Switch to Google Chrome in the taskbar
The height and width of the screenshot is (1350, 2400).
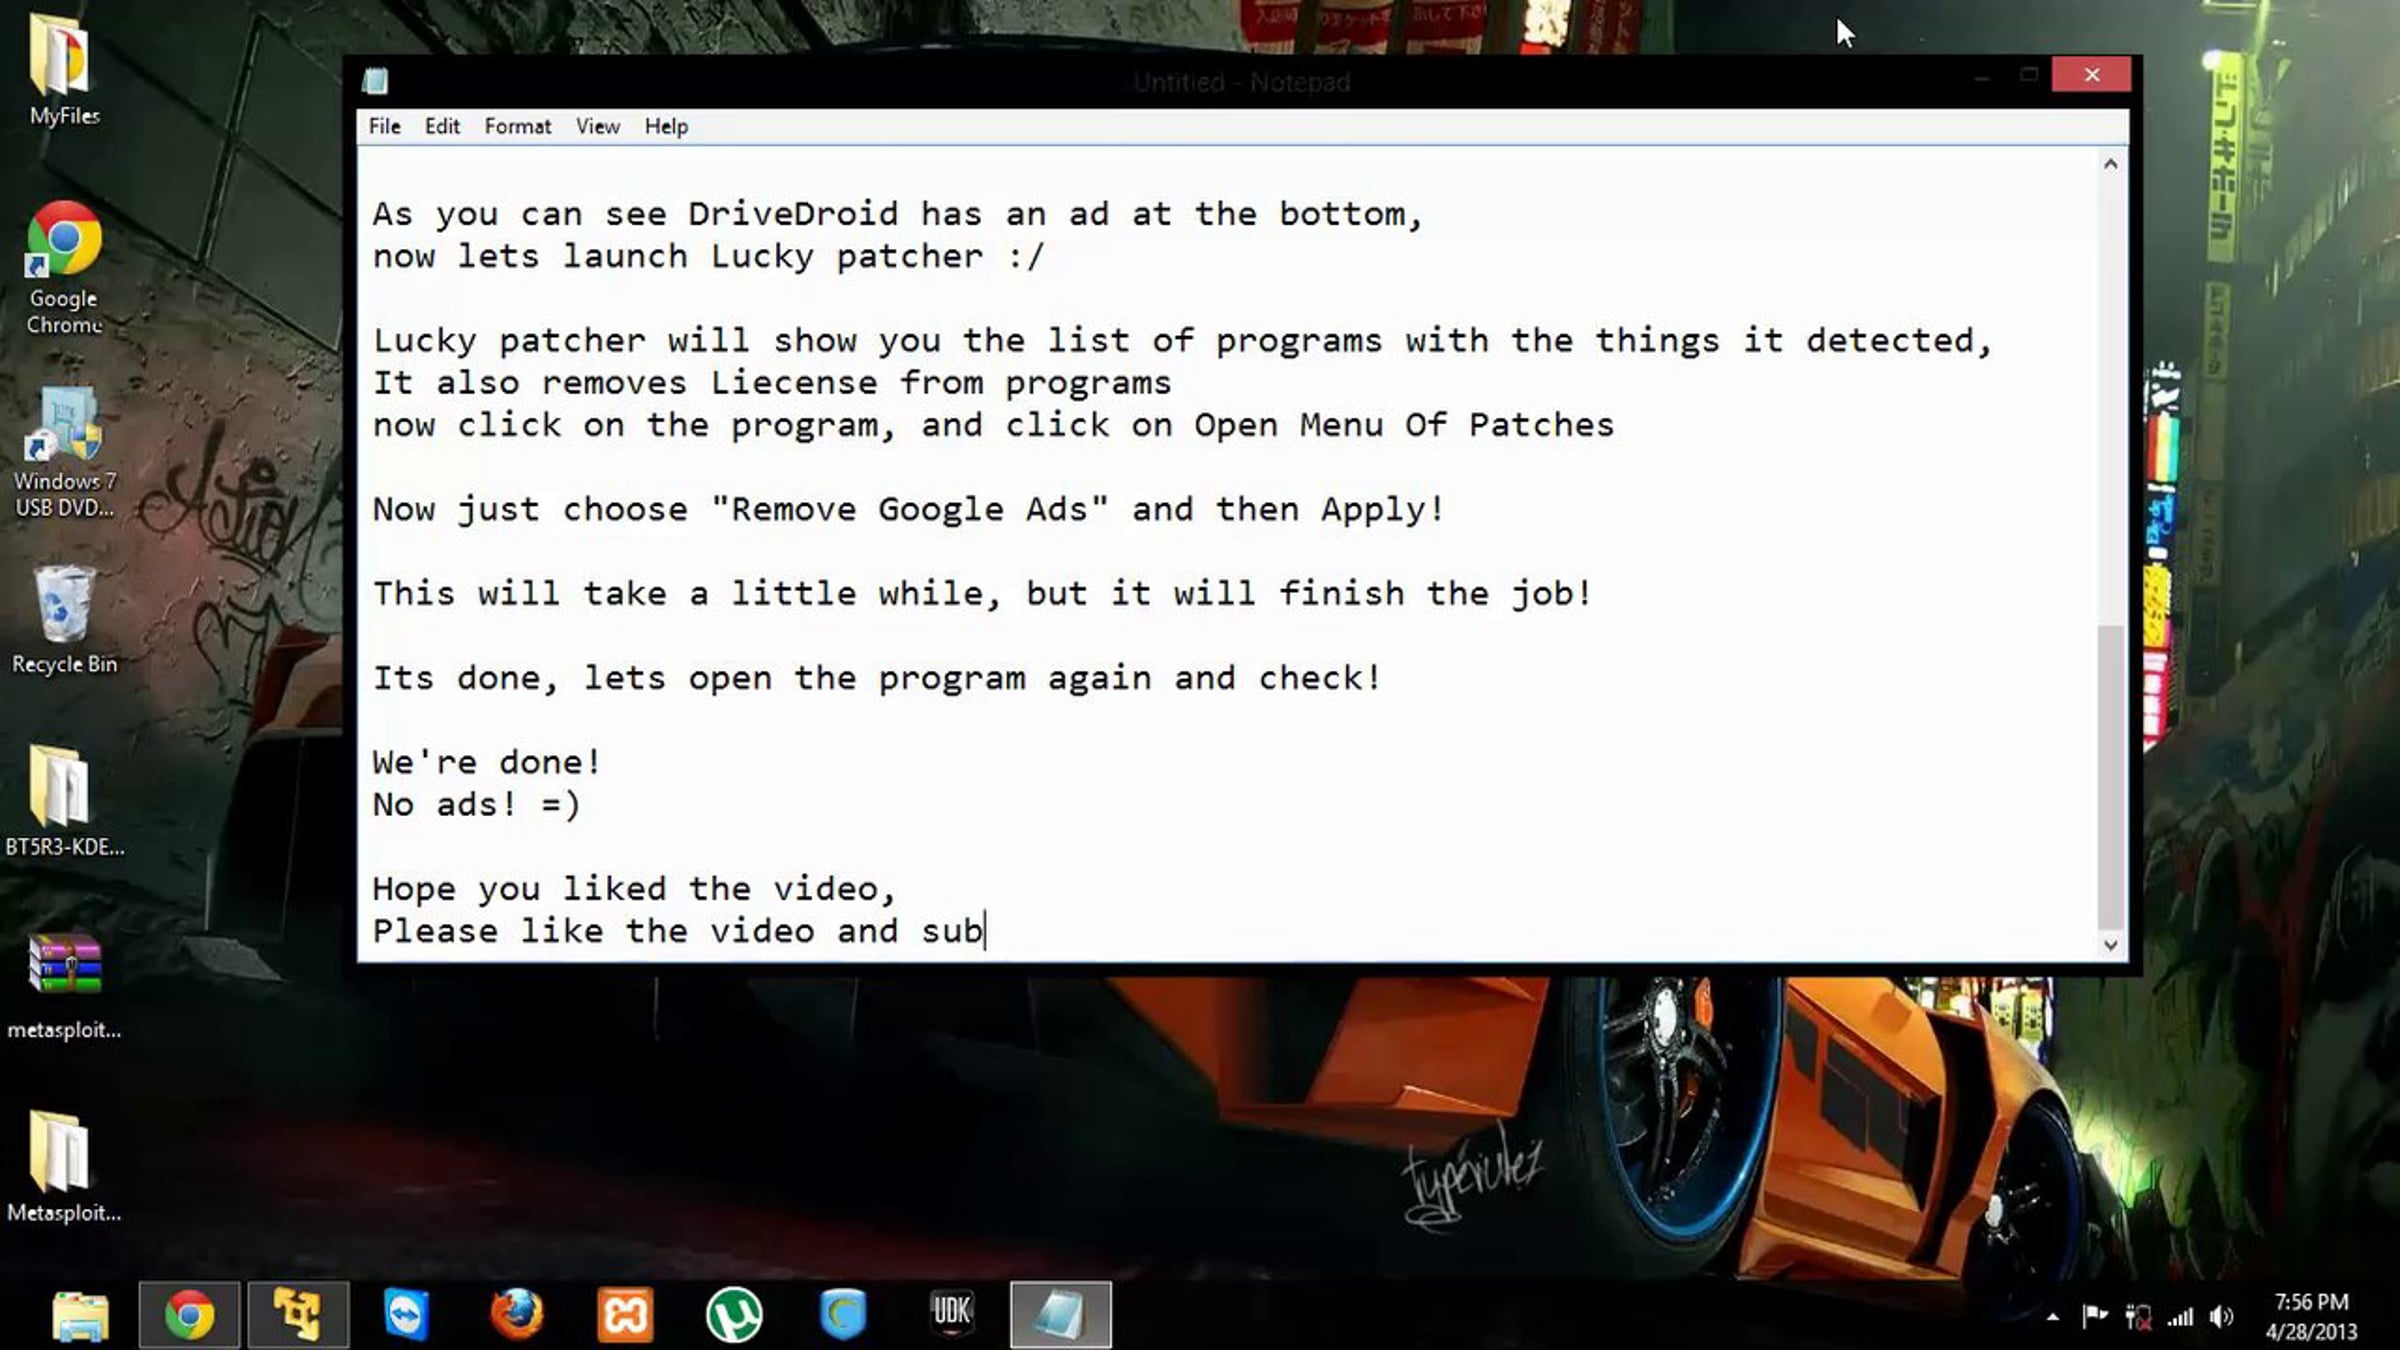pyautogui.click(x=189, y=1314)
